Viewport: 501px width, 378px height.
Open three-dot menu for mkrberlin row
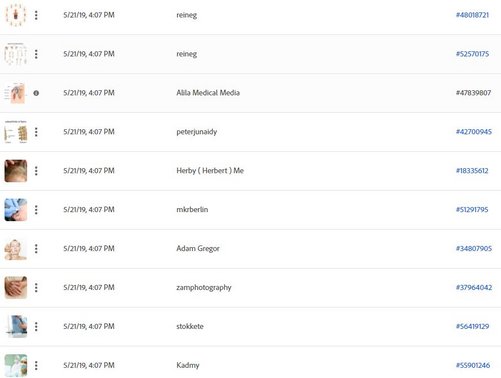pyautogui.click(x=36, y=210)
